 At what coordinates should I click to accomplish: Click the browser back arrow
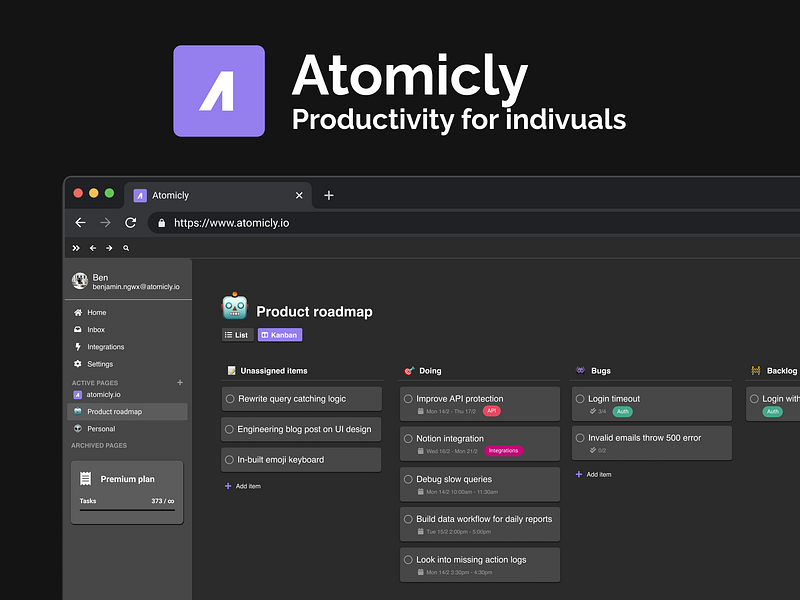[81, 223]
